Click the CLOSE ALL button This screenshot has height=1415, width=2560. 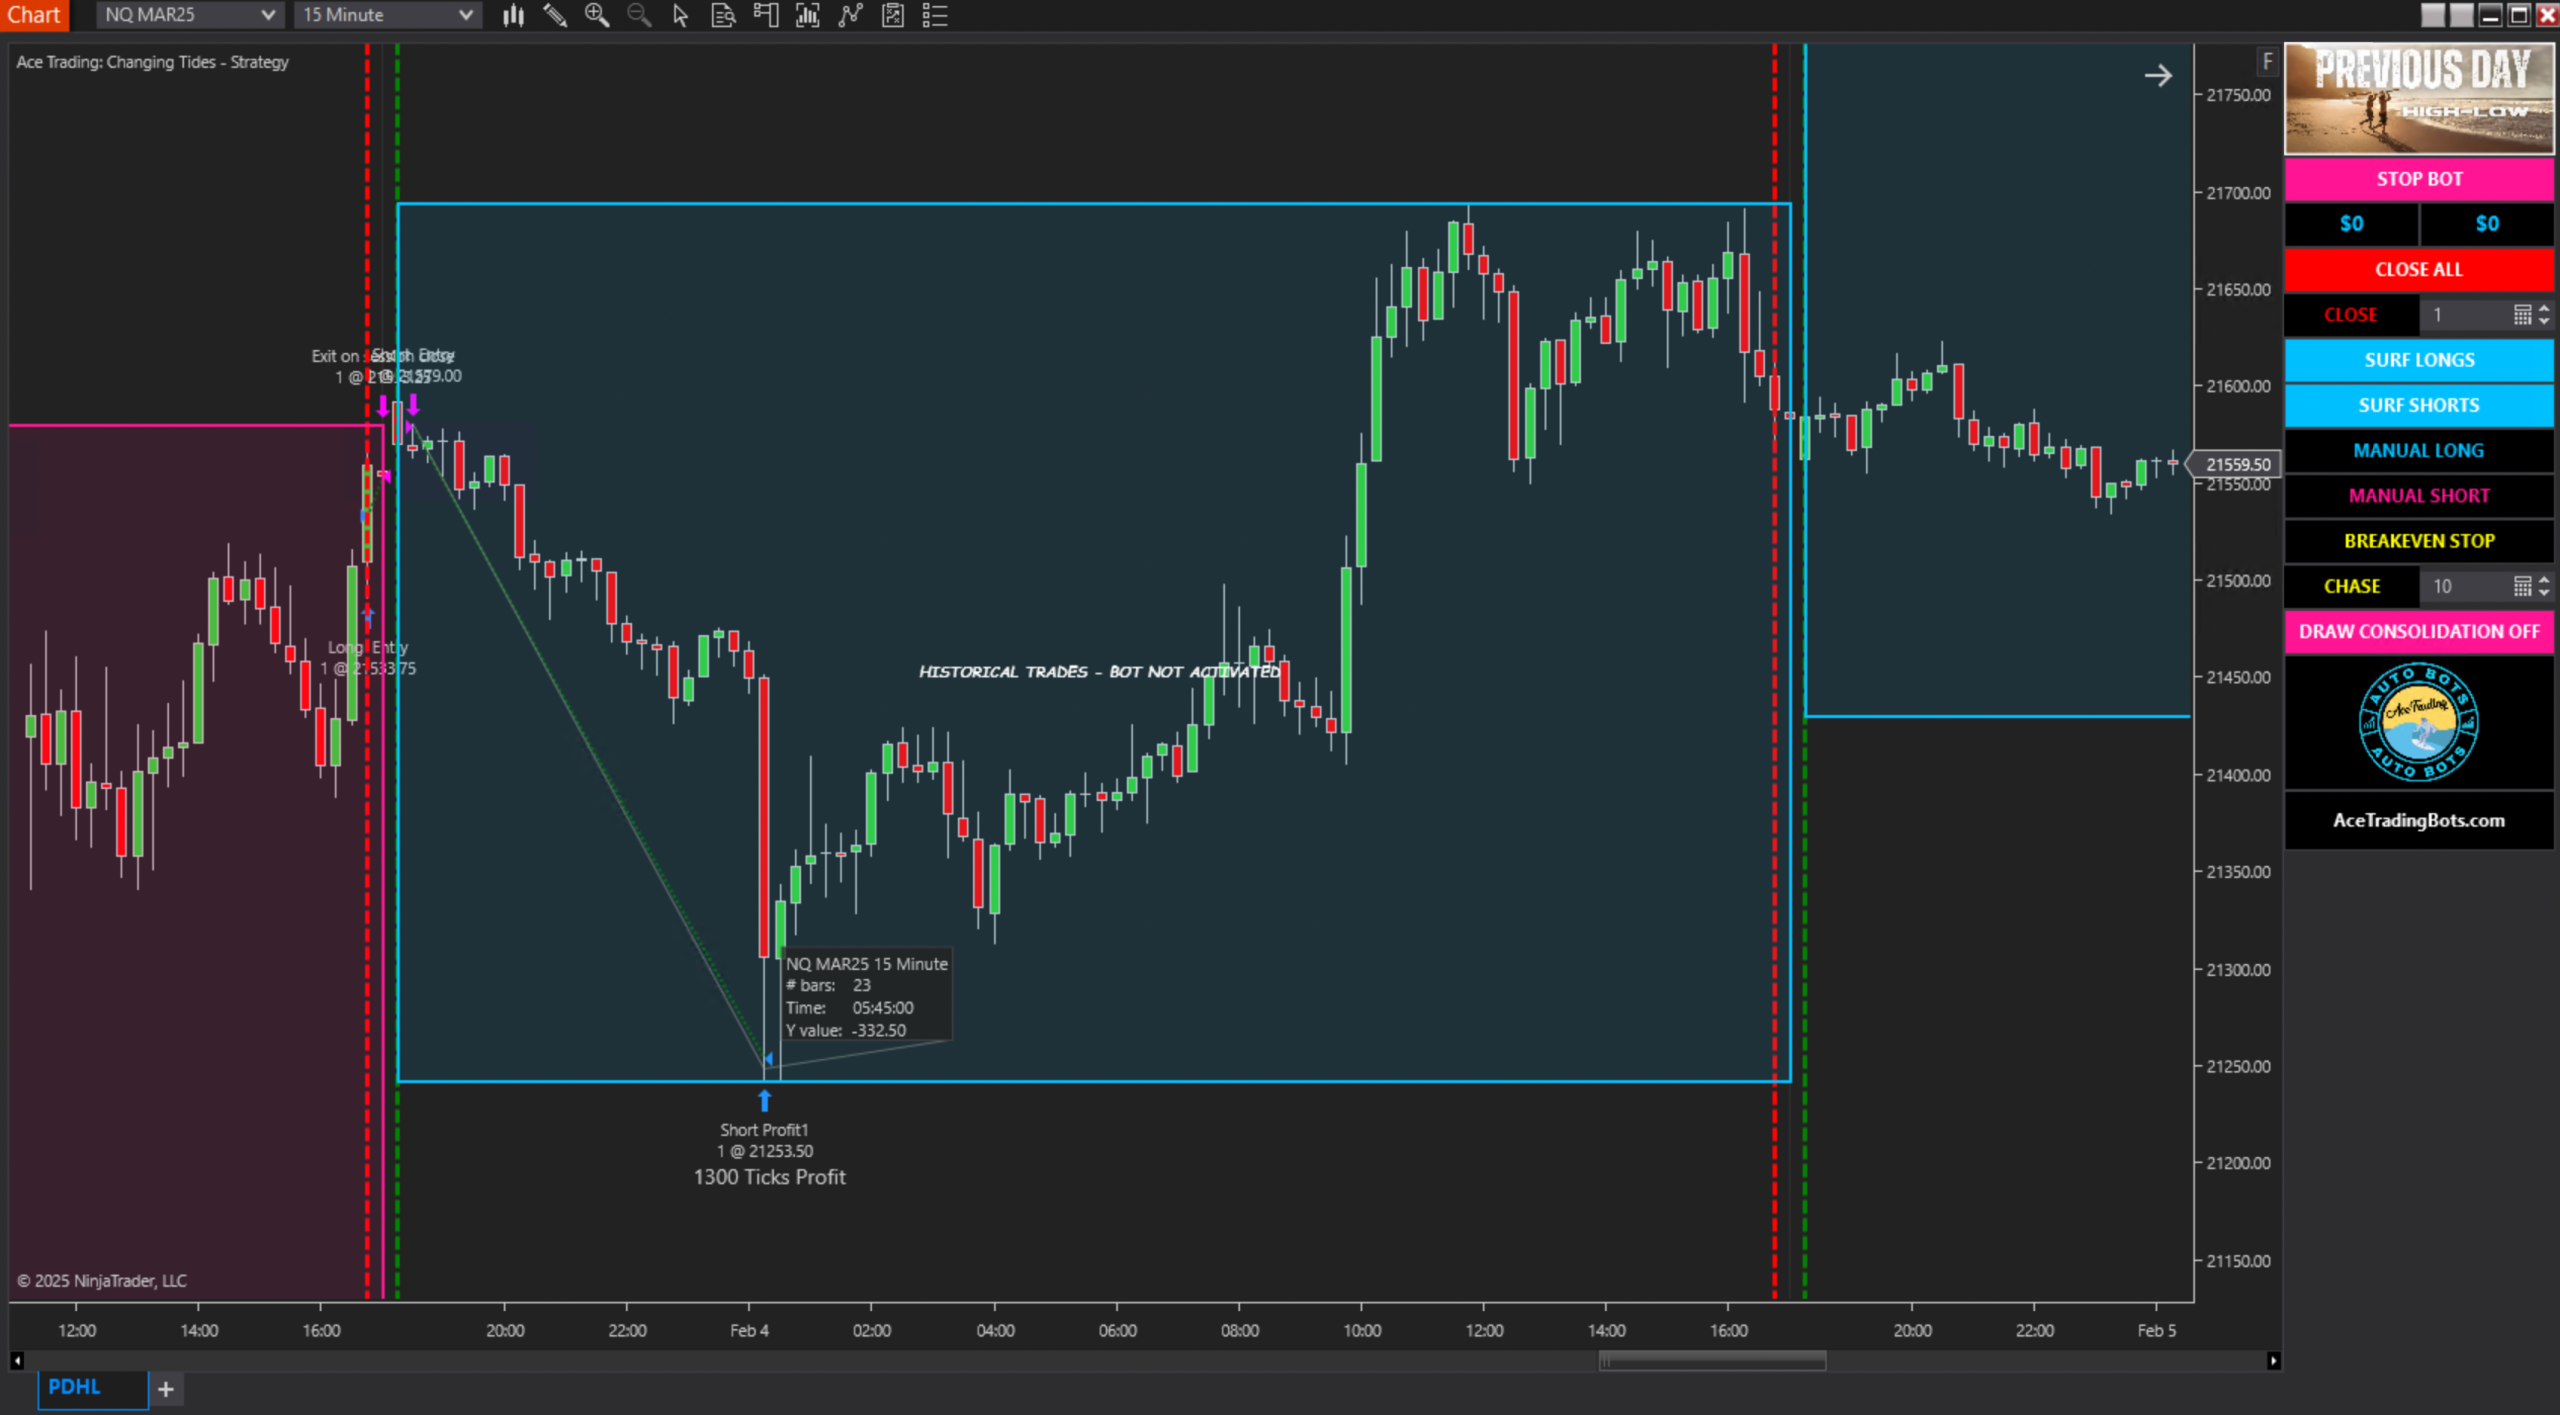pyautogui.click(x=2419, y=269)
